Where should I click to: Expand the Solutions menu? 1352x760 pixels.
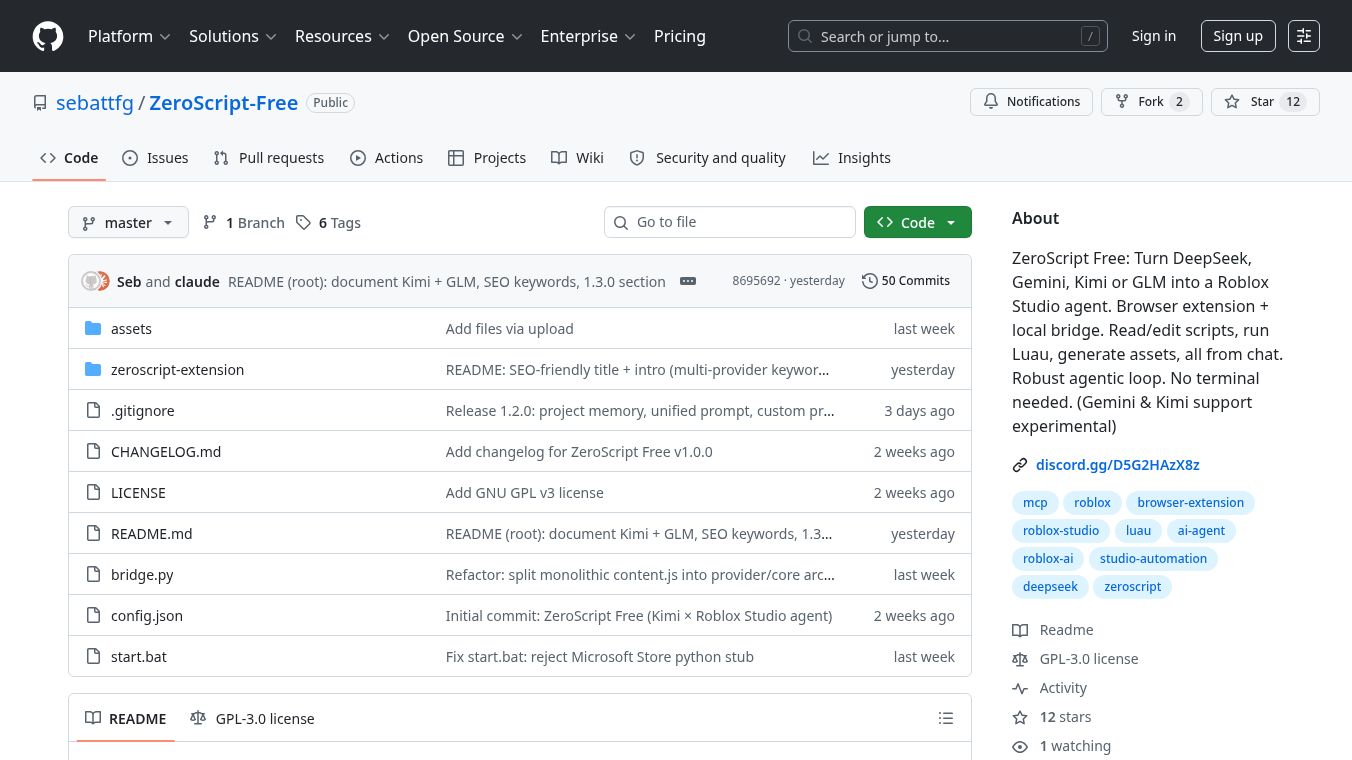(233, 36)
